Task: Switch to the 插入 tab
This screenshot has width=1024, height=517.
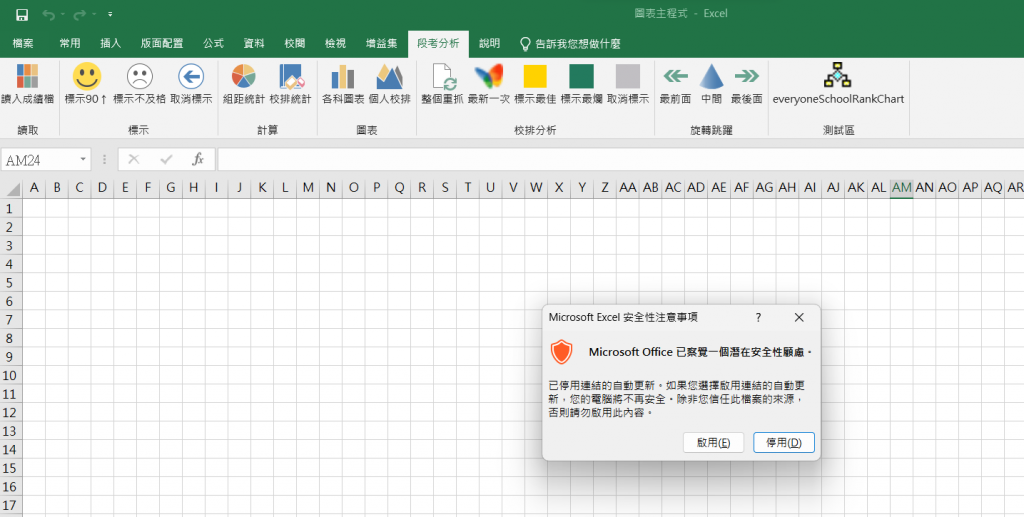Action: coord(110,44)
